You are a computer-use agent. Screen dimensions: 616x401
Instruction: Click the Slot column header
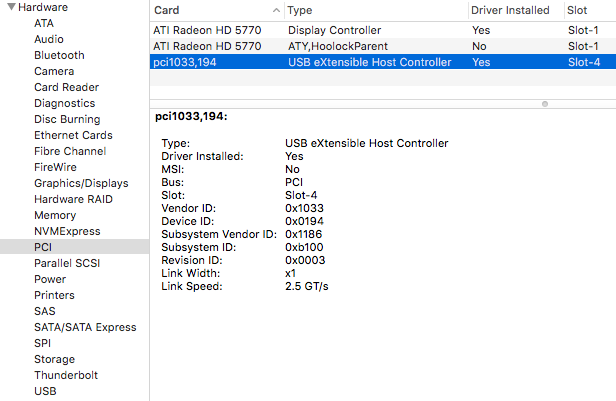(576, 9)
